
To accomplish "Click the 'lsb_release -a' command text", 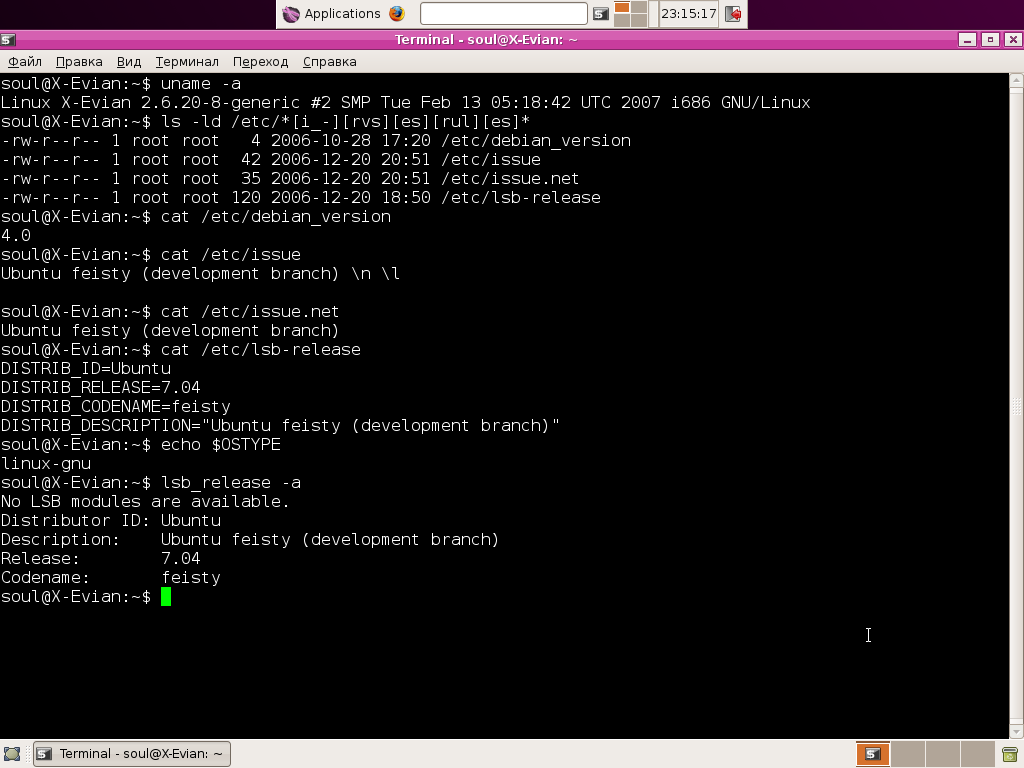I will [x=231, y=483].
